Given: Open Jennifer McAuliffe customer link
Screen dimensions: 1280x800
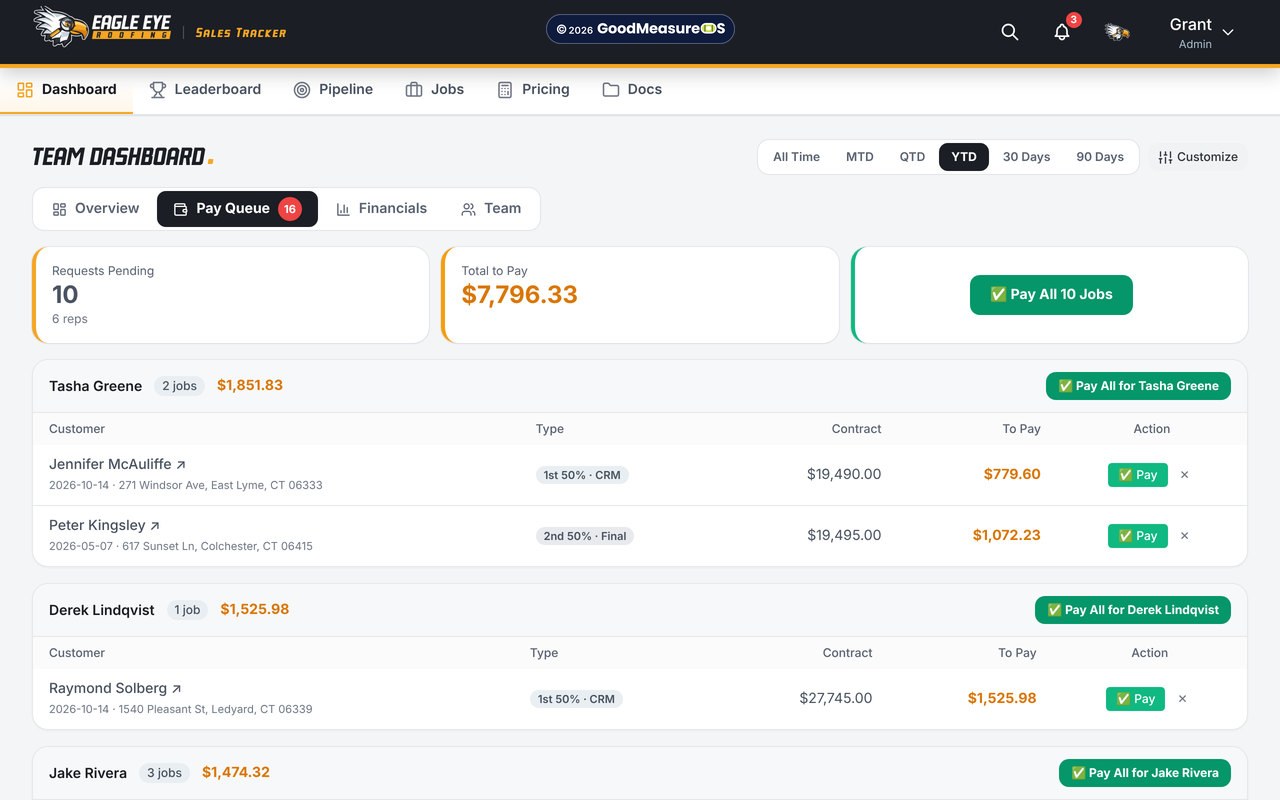Looking at the screenshot, I should 117,465.
